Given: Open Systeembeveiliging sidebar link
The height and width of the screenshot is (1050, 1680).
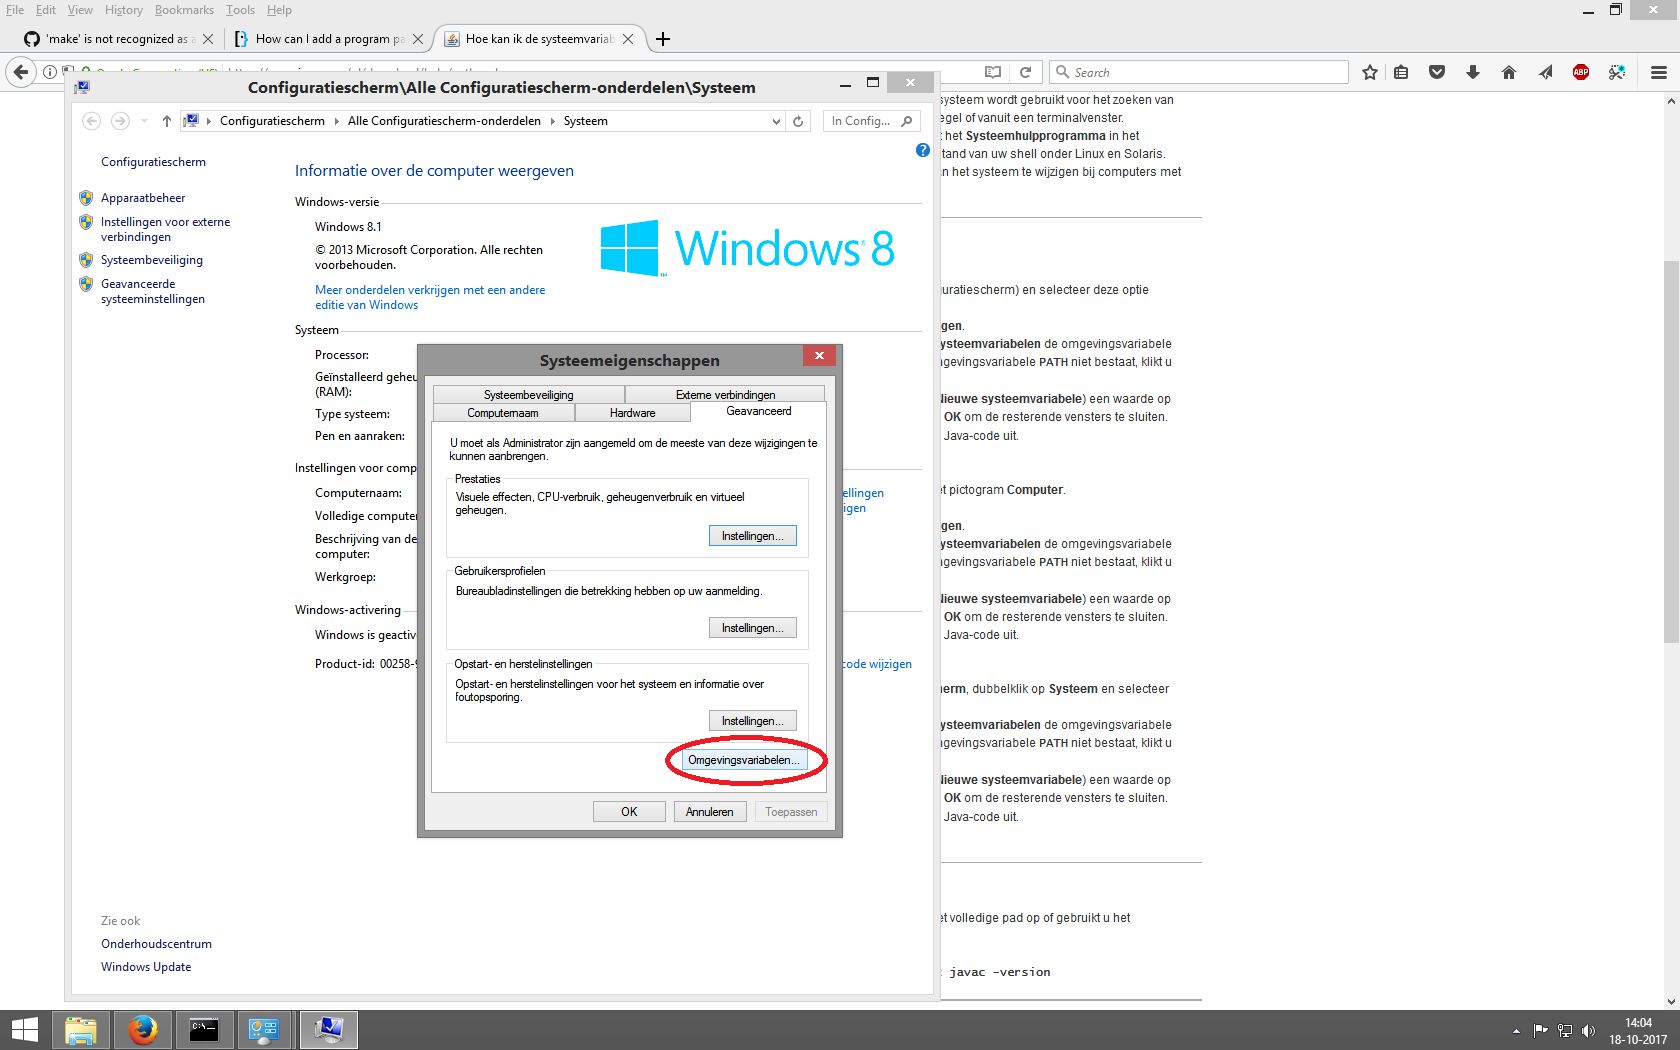Looking at the screenshot, I should [152, 260].
